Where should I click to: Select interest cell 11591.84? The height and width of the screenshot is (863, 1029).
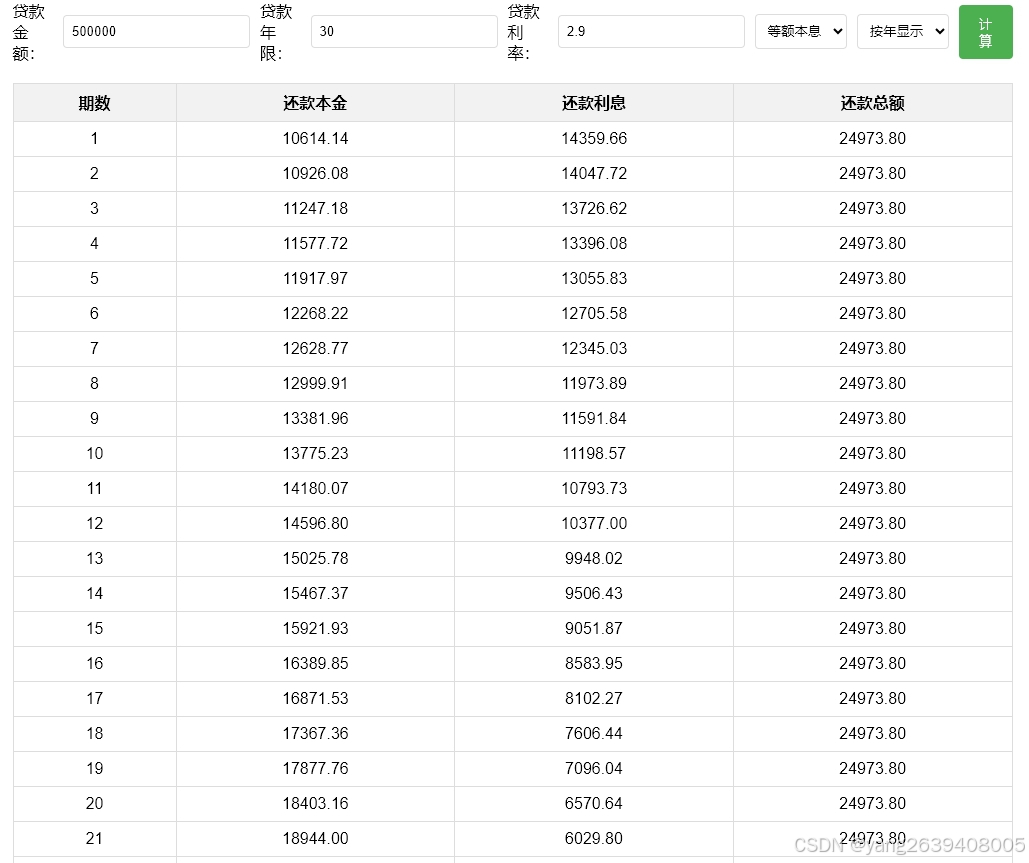coord(594,419)
